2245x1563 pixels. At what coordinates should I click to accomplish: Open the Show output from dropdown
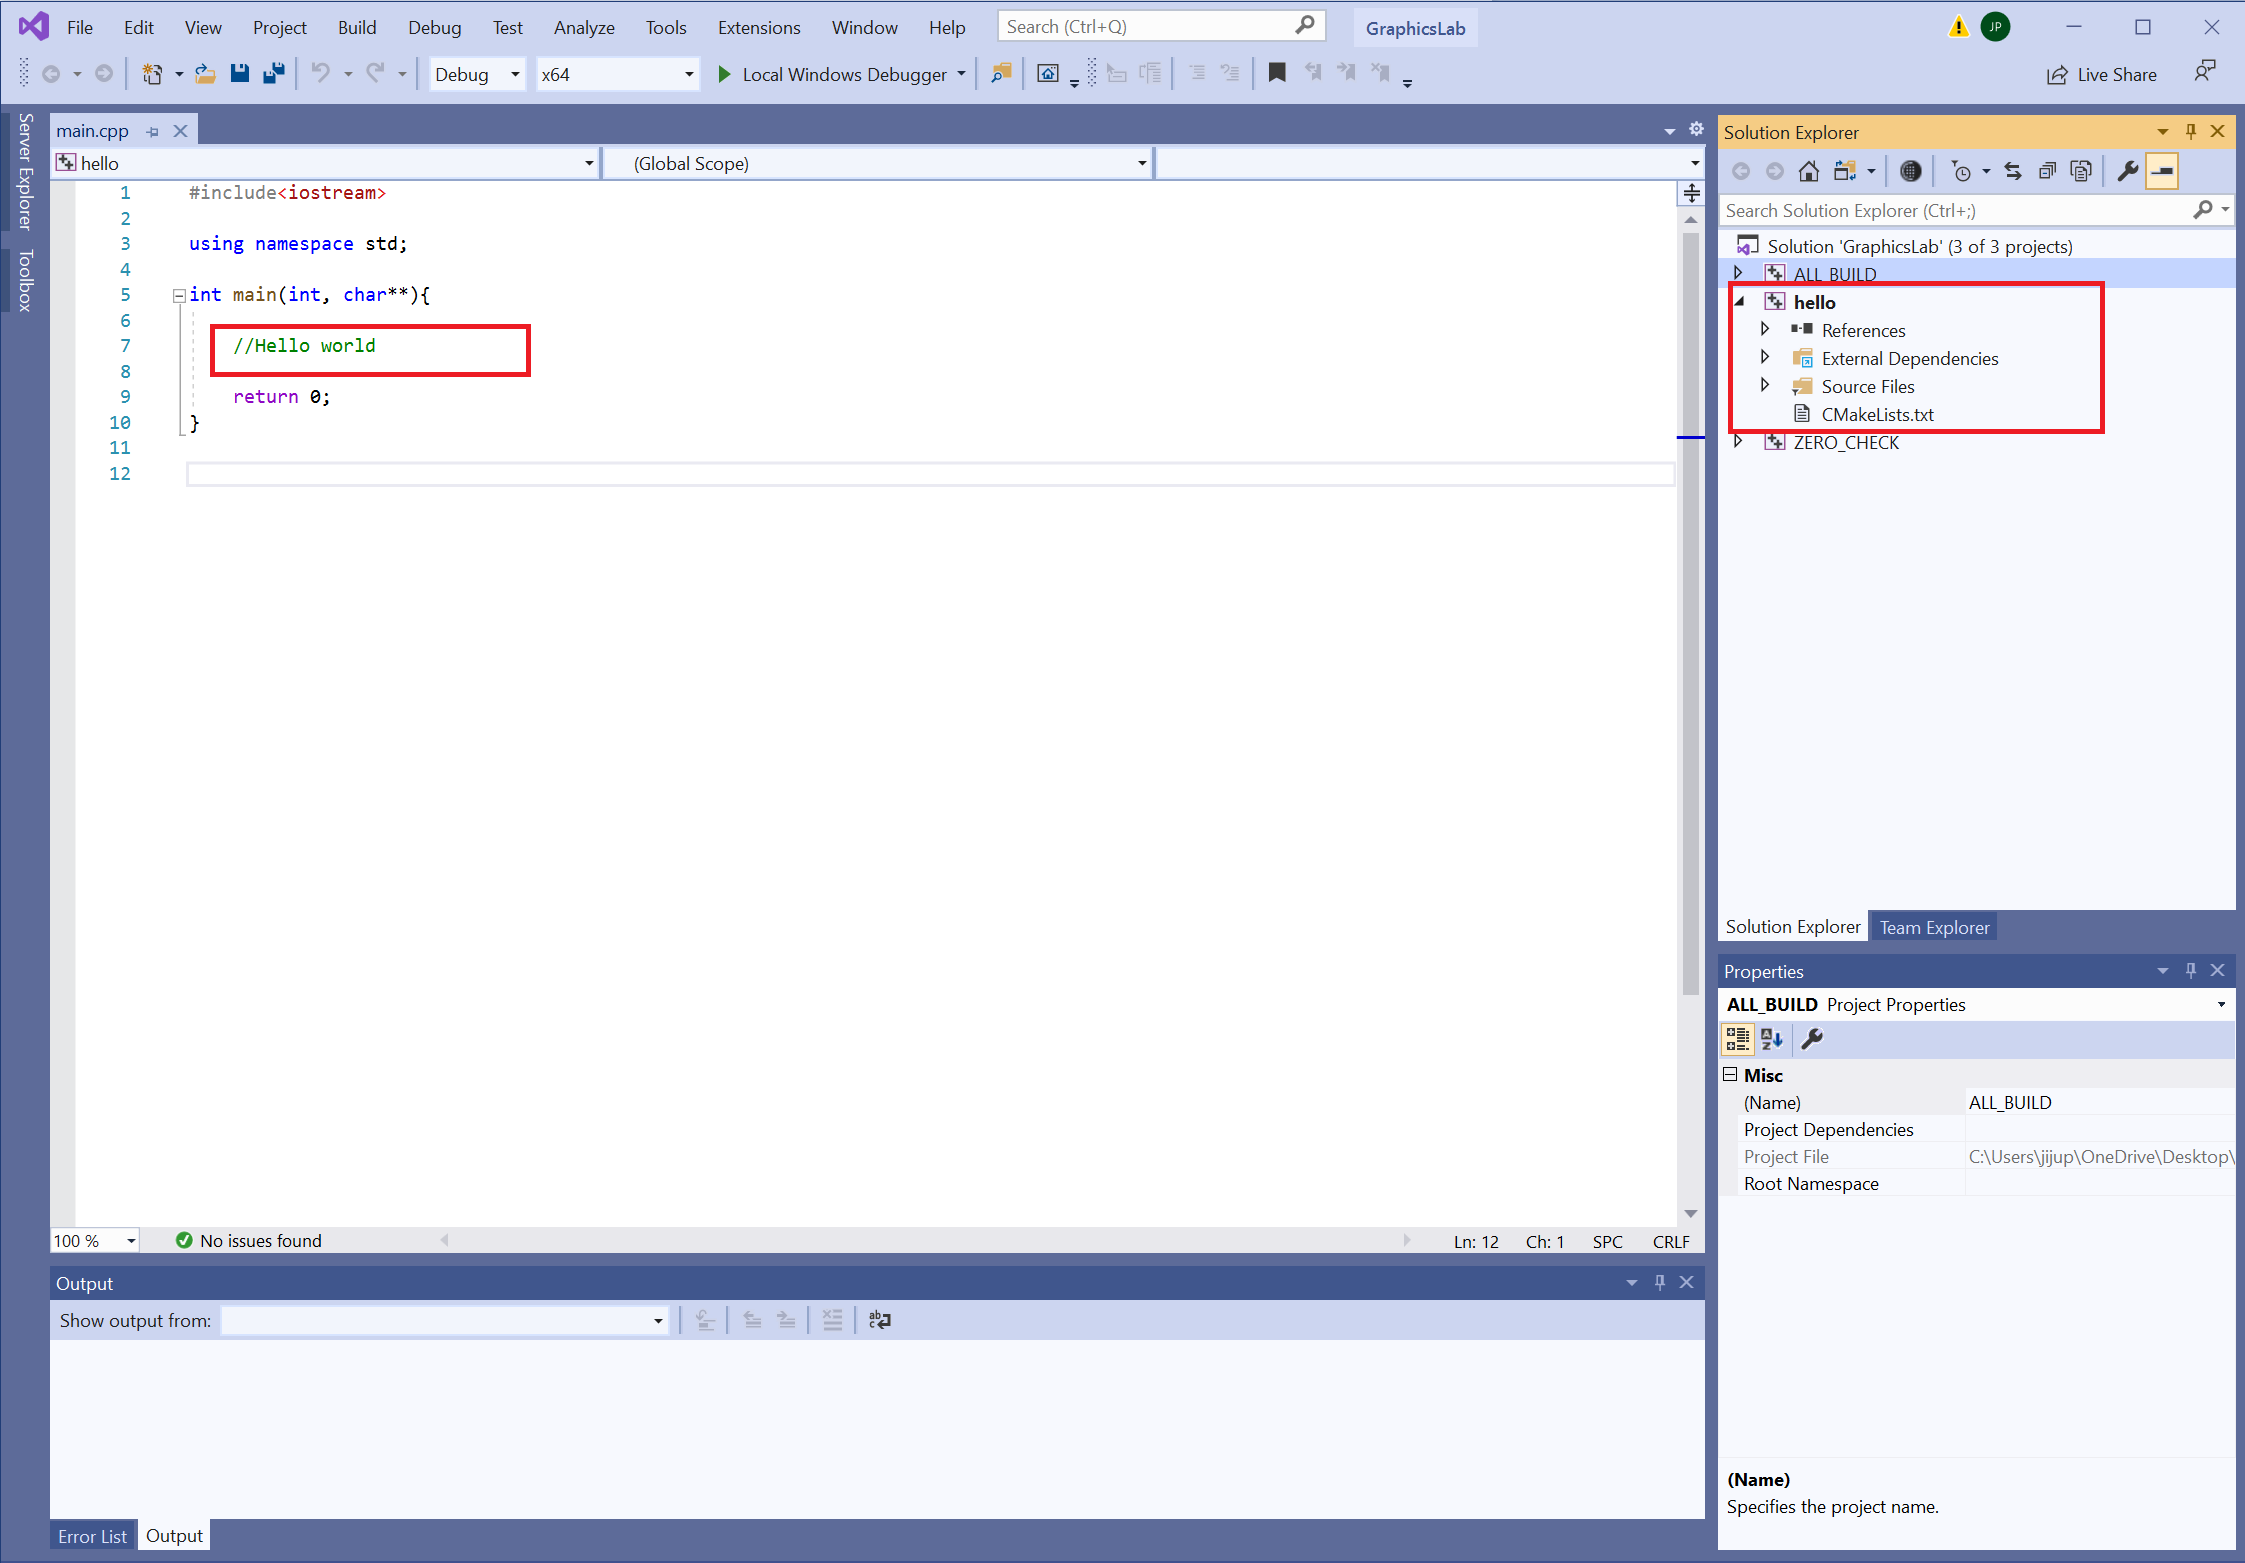pyautogui.click(x=444, y=1320)
